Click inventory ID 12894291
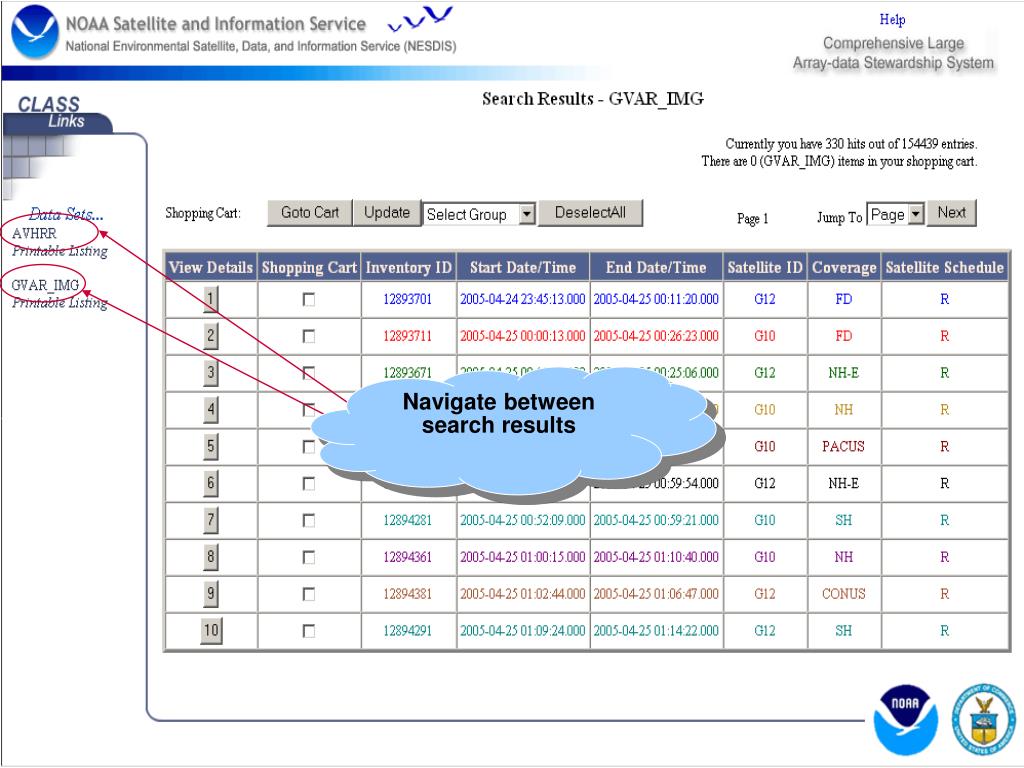Image resolution: width=1024 pixels, height=768 pixels. pyautogui.click(x=408, y=631)
